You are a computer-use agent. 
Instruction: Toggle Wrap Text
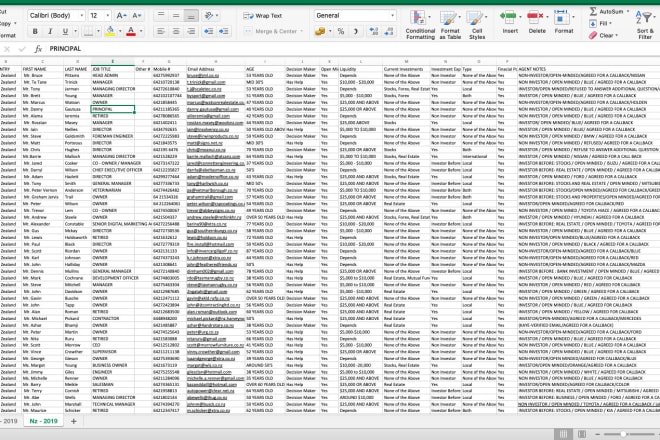(x=263, y=16)
